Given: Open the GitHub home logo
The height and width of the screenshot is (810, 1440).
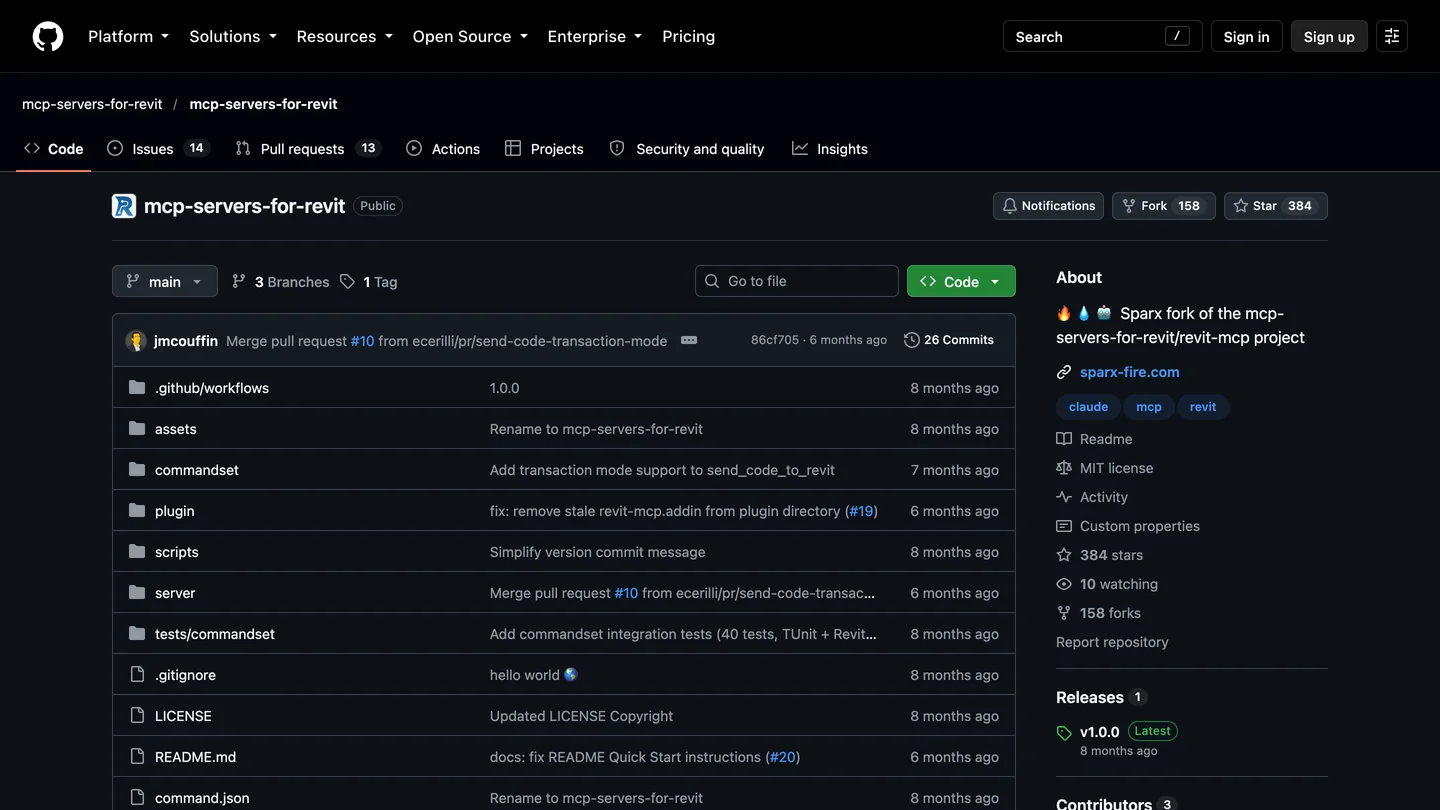Looking at the screenshot, I should point(48,36).
